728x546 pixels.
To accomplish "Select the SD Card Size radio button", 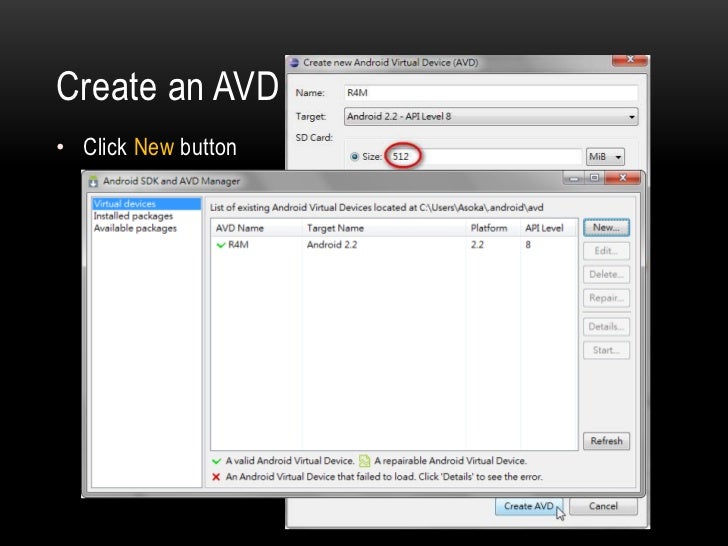I will click(354, 156).
